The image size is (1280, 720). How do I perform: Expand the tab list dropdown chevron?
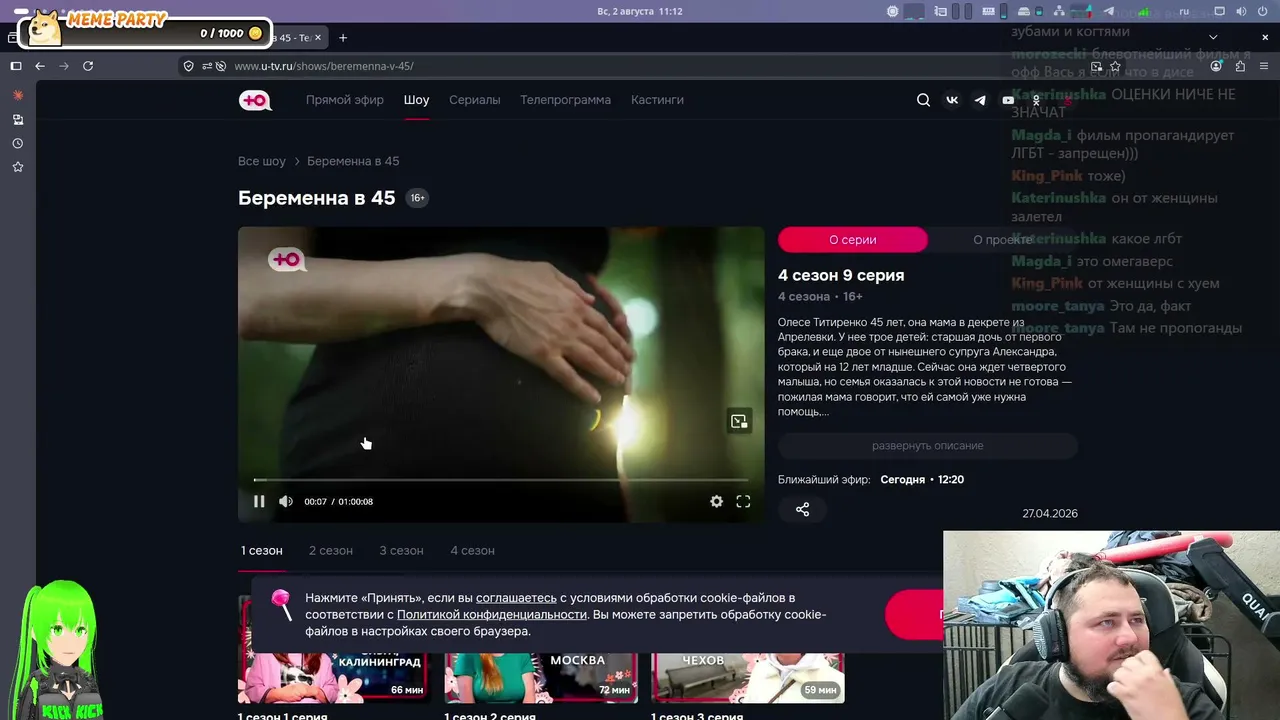(x=1213, y=38)
